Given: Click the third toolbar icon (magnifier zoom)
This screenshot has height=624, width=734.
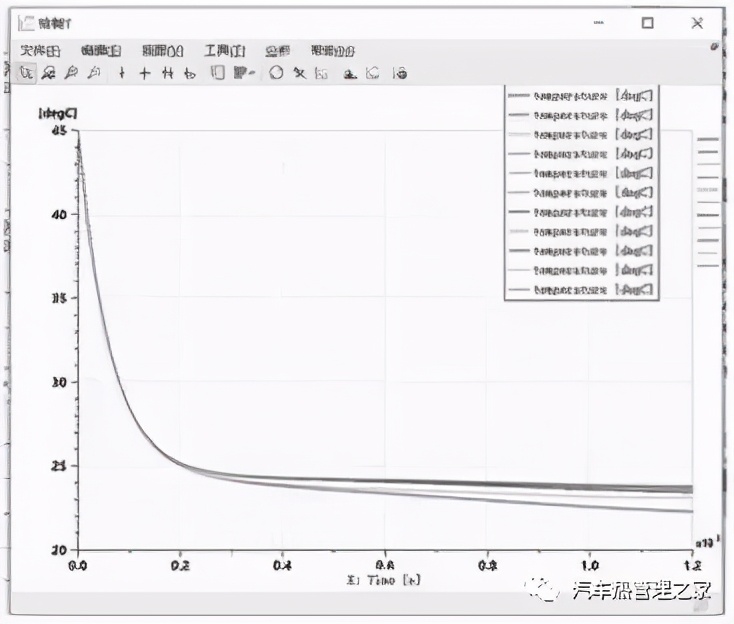Looking at the screenshot, I should click(x=71, y=73).
